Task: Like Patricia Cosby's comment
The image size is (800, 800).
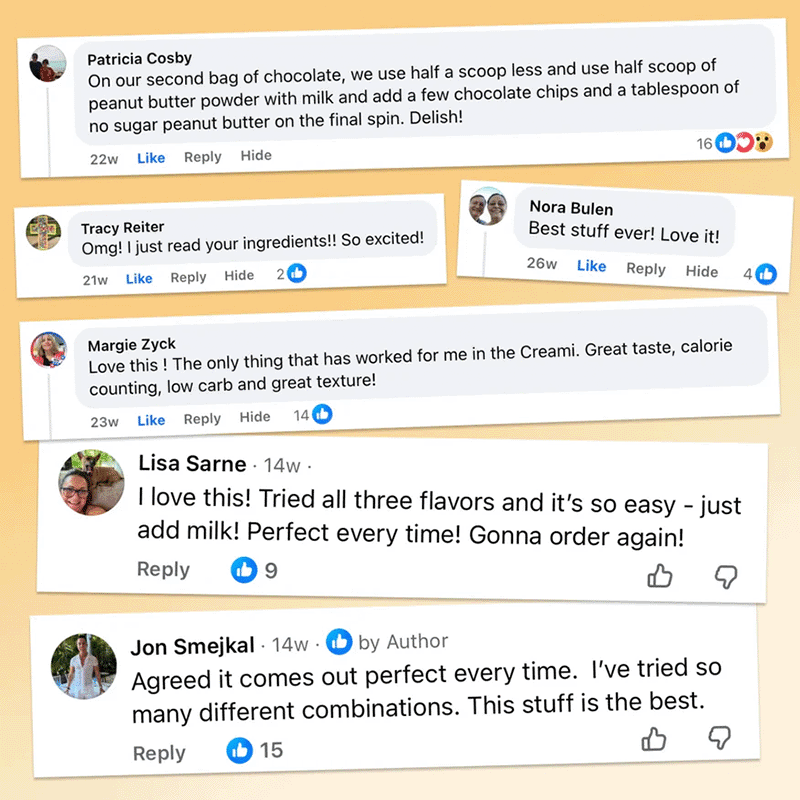Action: (151, 158)
